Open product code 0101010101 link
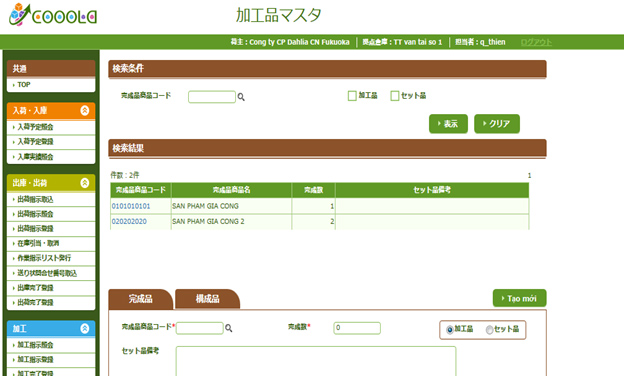Screen dimensions: 624x376 coord(131,206)
